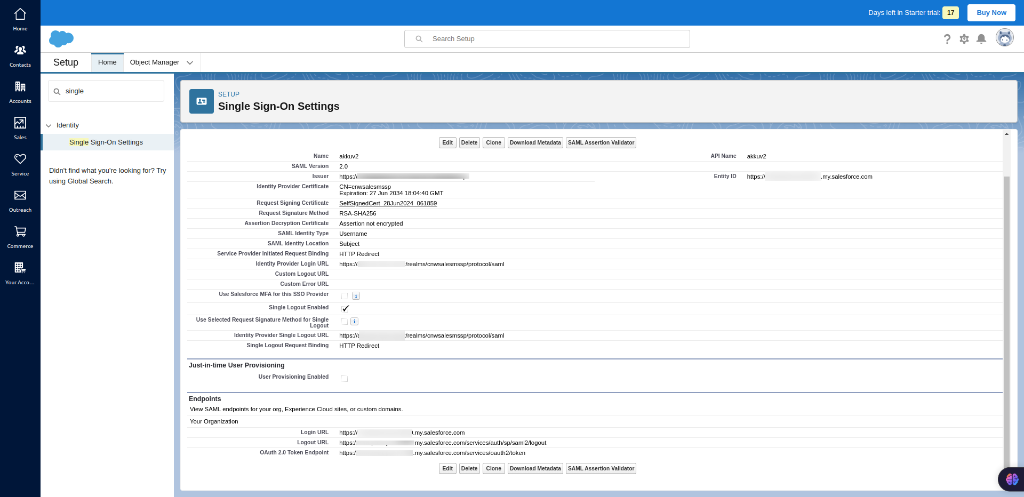Open the Einstein assistant icon at bottom right
The image size is (1024, 497).
(x=1011, y=479)
